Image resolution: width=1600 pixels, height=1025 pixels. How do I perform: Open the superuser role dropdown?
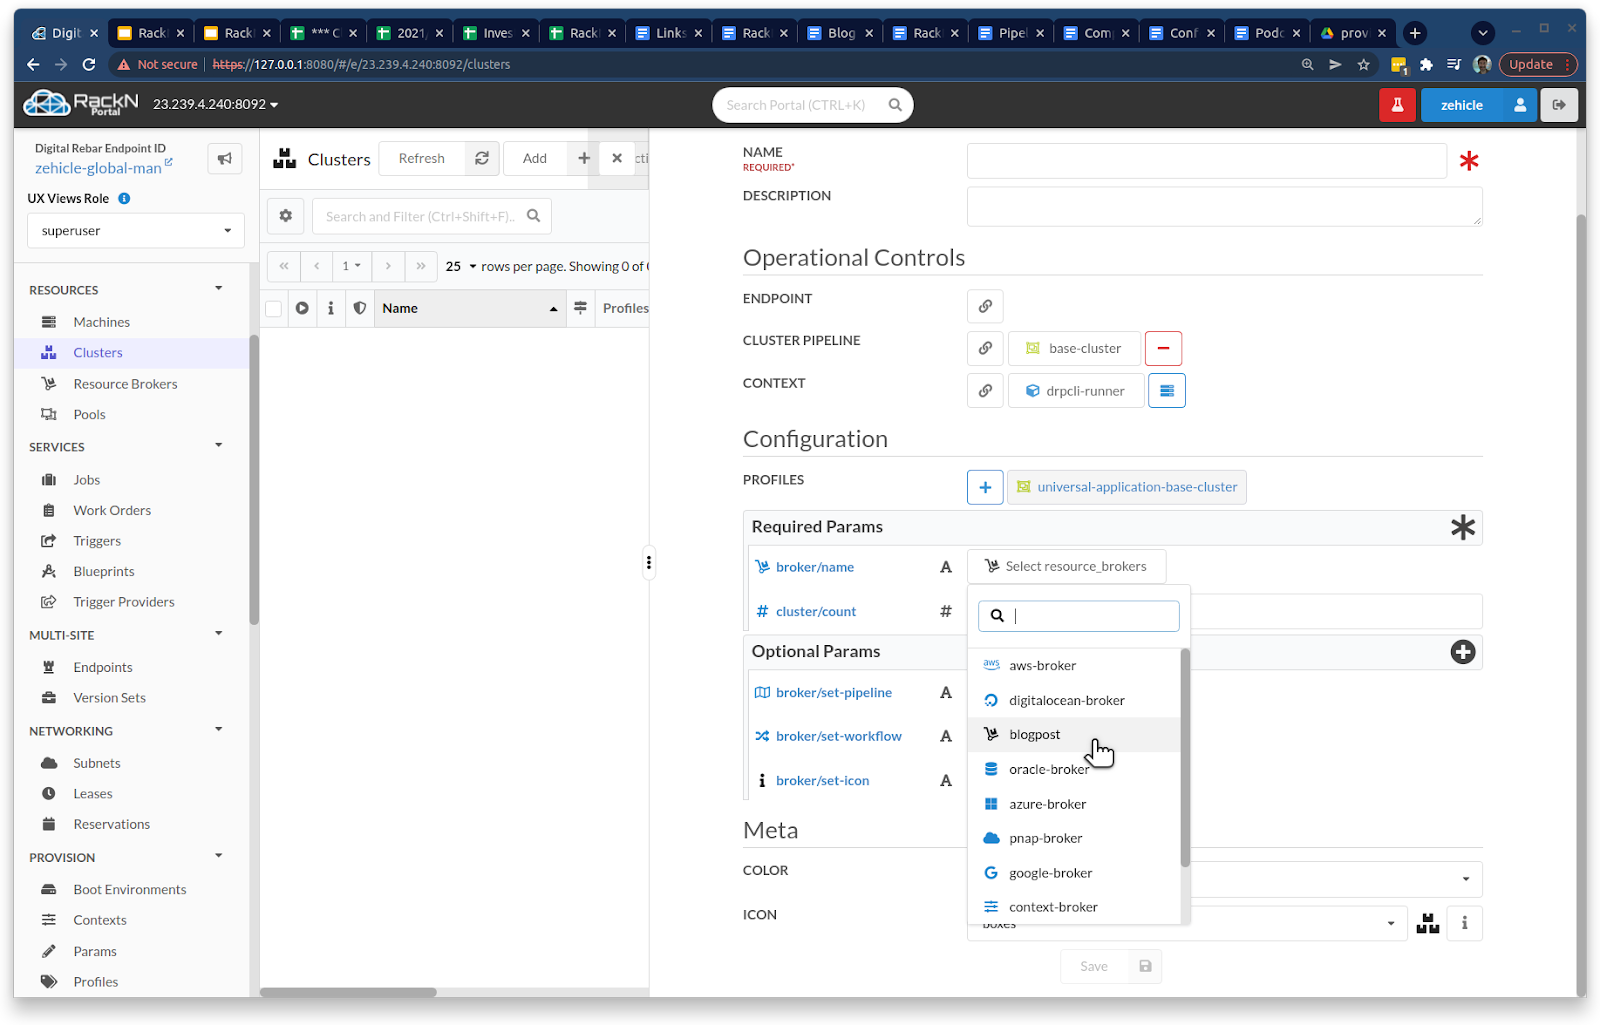click(x=136, y=231)
